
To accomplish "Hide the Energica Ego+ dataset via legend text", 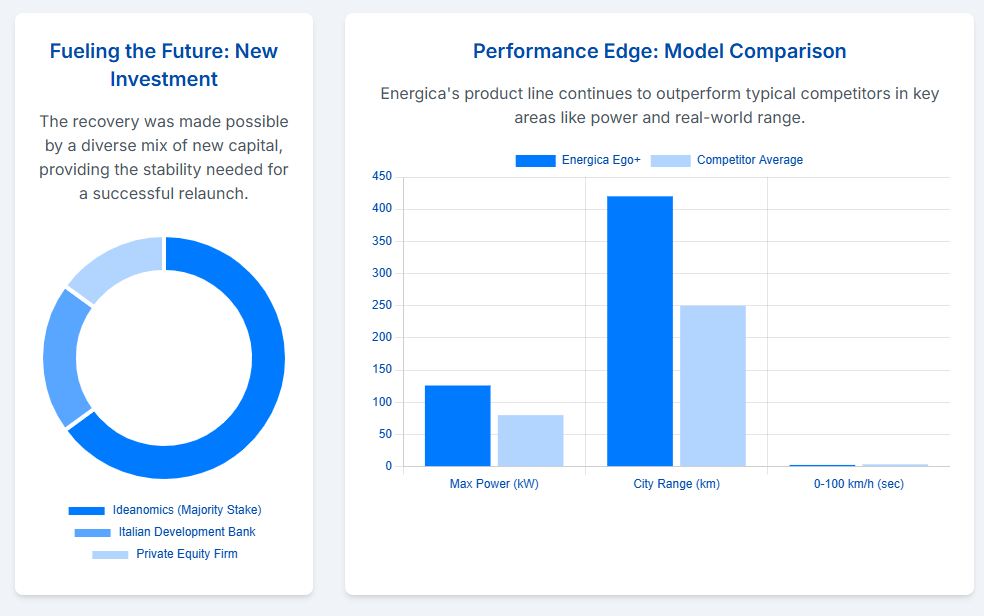I will [x=601, y=161].
